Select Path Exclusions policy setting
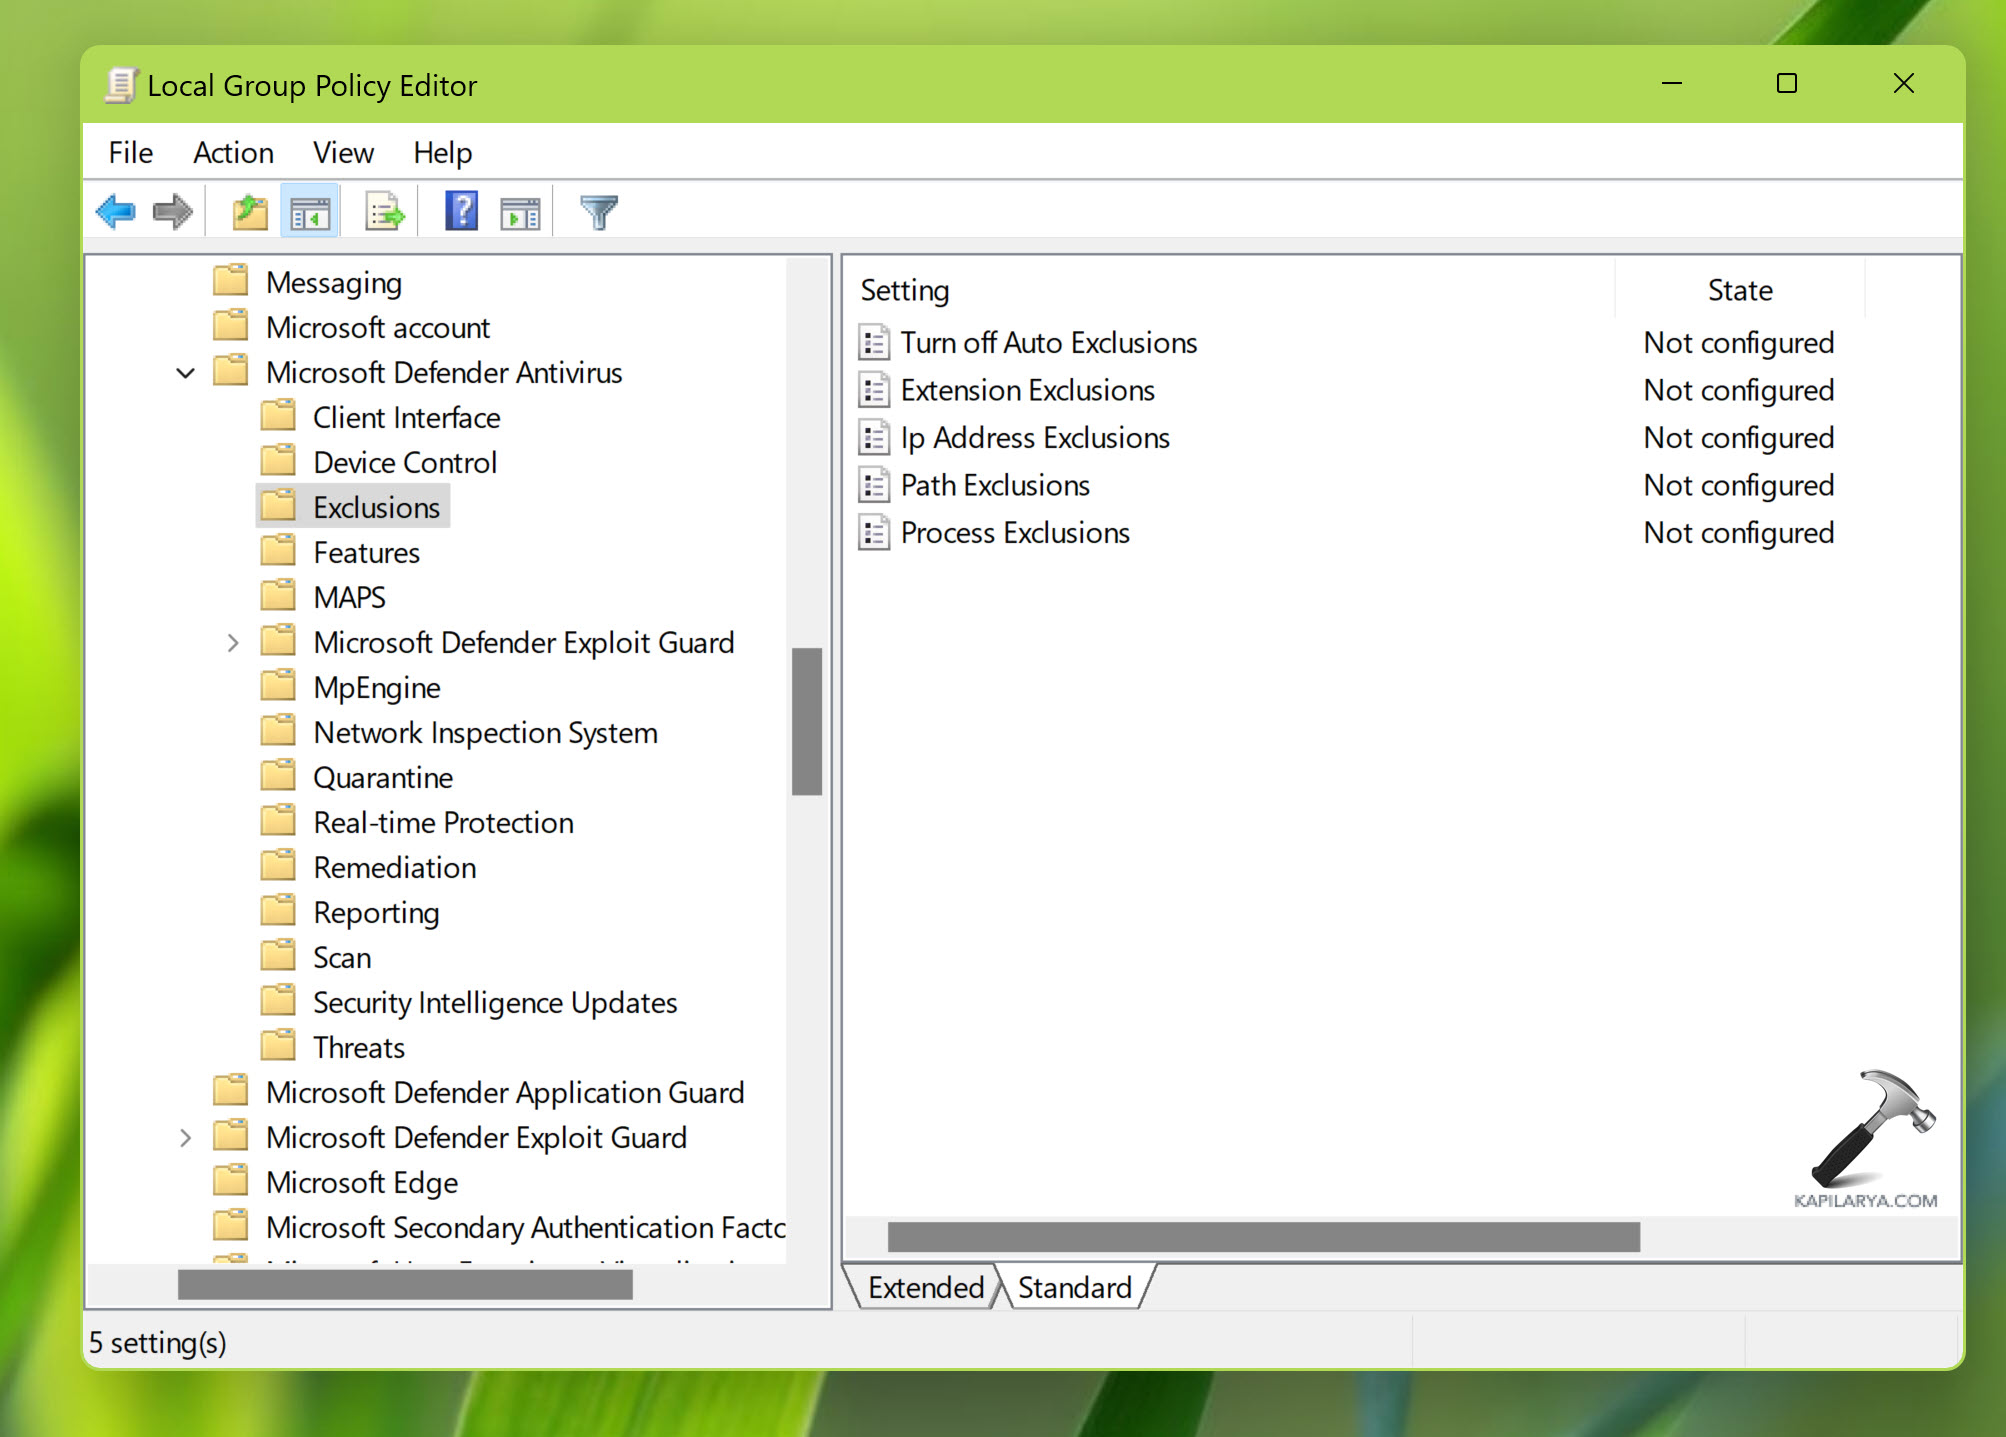 pyautogui.click(x=994, y=486)
